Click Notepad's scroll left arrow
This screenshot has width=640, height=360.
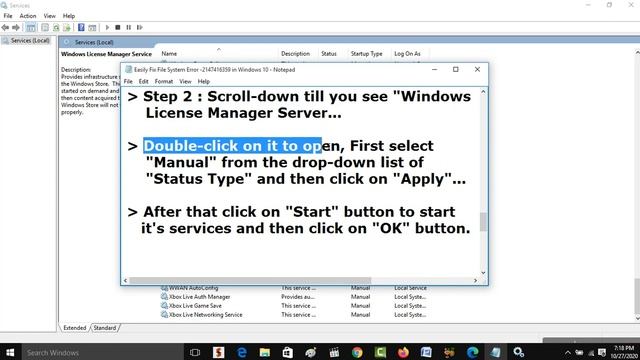click(125, 280)
